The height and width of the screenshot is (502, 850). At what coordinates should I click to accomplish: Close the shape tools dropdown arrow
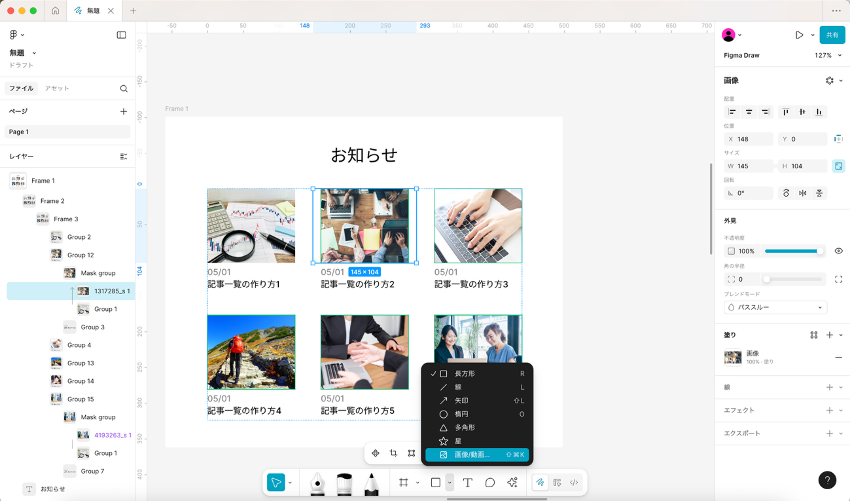(x=449, y=482)
